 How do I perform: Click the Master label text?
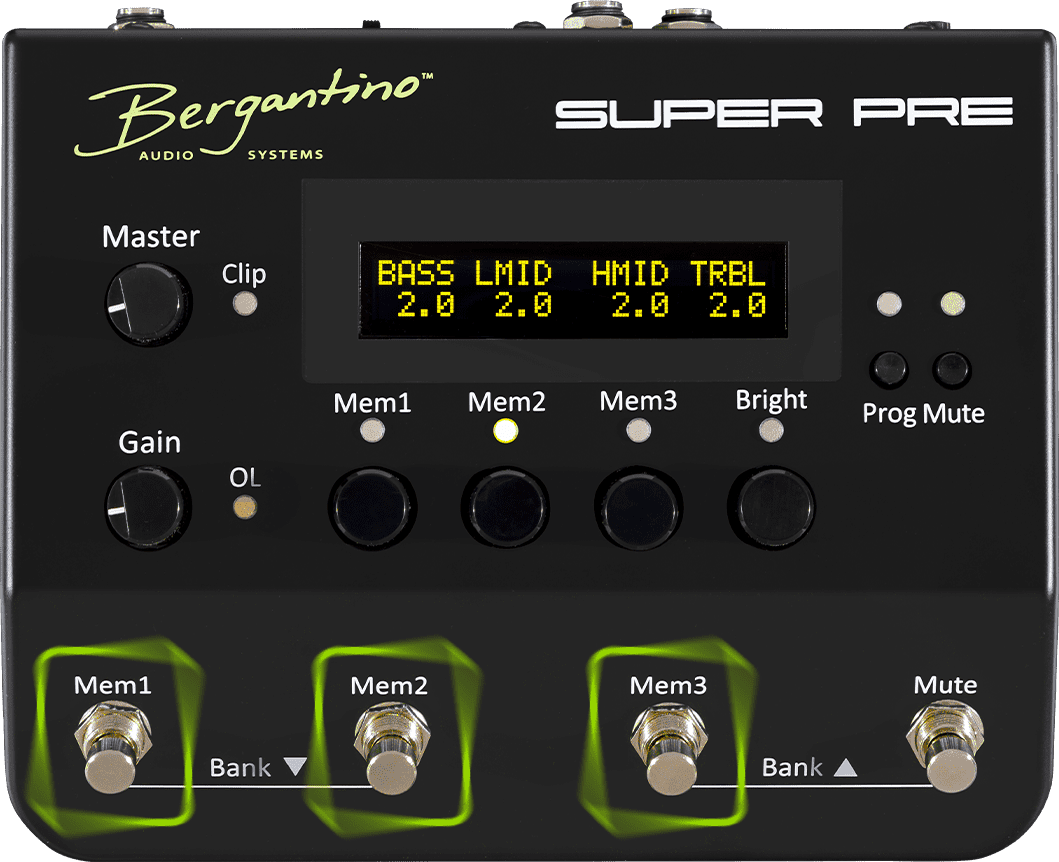click(x=151, y=237)
